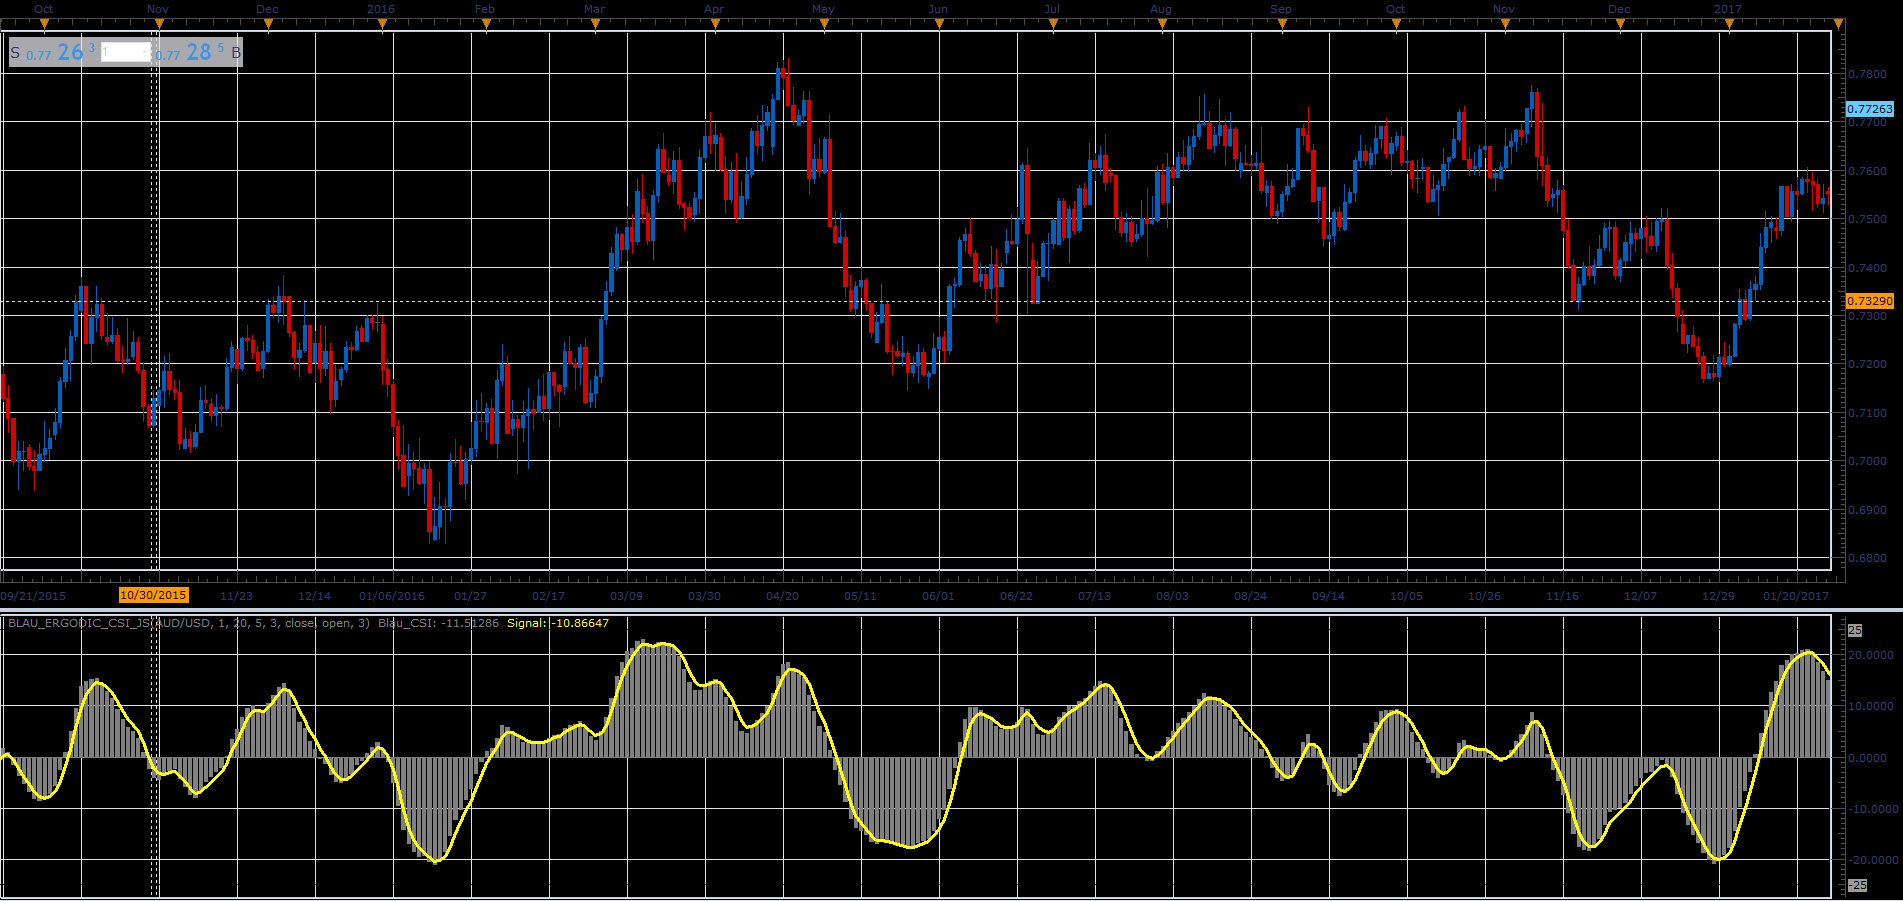1903x901 pixels.
Task: Click the 04/20 date axis label
Action: [x=782, y=596]
